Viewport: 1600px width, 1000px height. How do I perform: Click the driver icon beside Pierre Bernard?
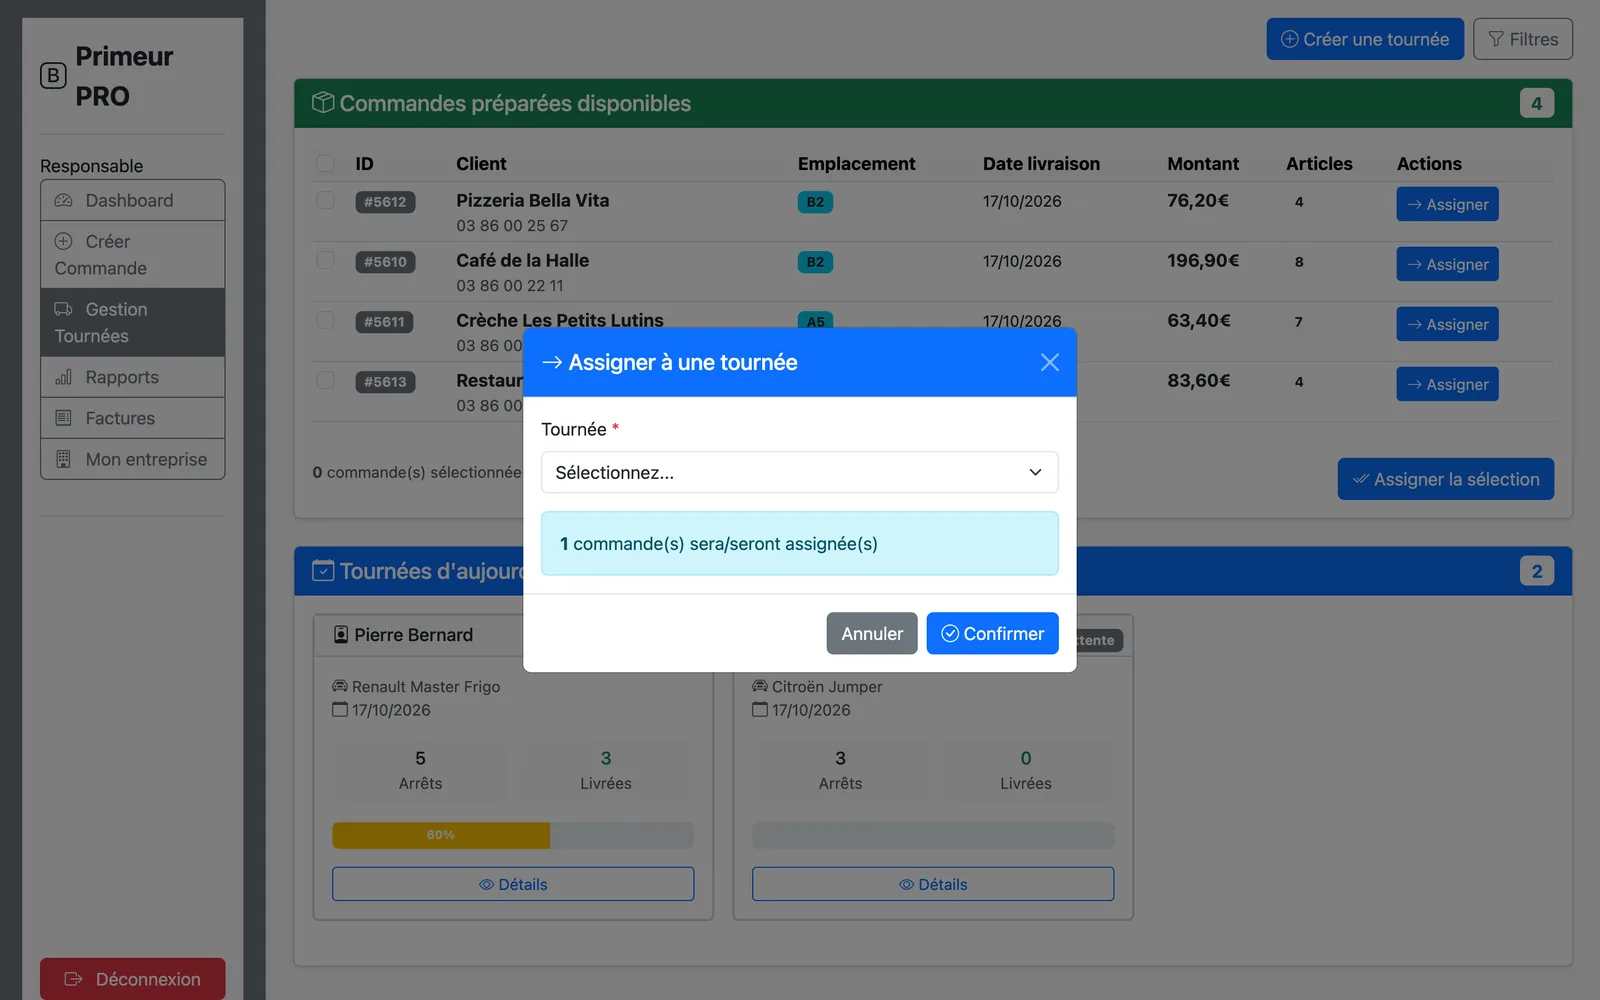(341, 635)
